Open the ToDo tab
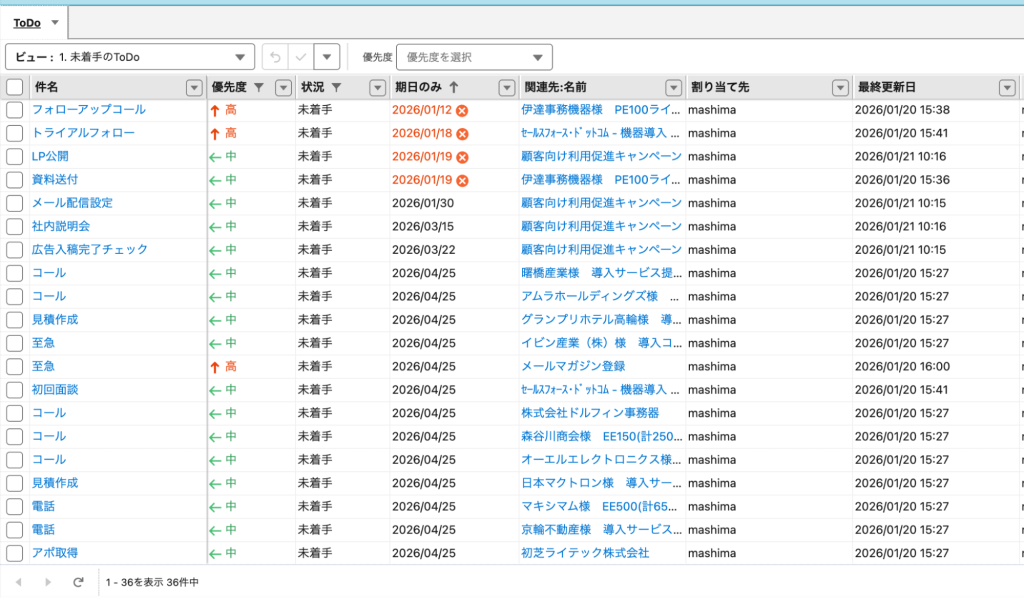 tap(27, 22)
